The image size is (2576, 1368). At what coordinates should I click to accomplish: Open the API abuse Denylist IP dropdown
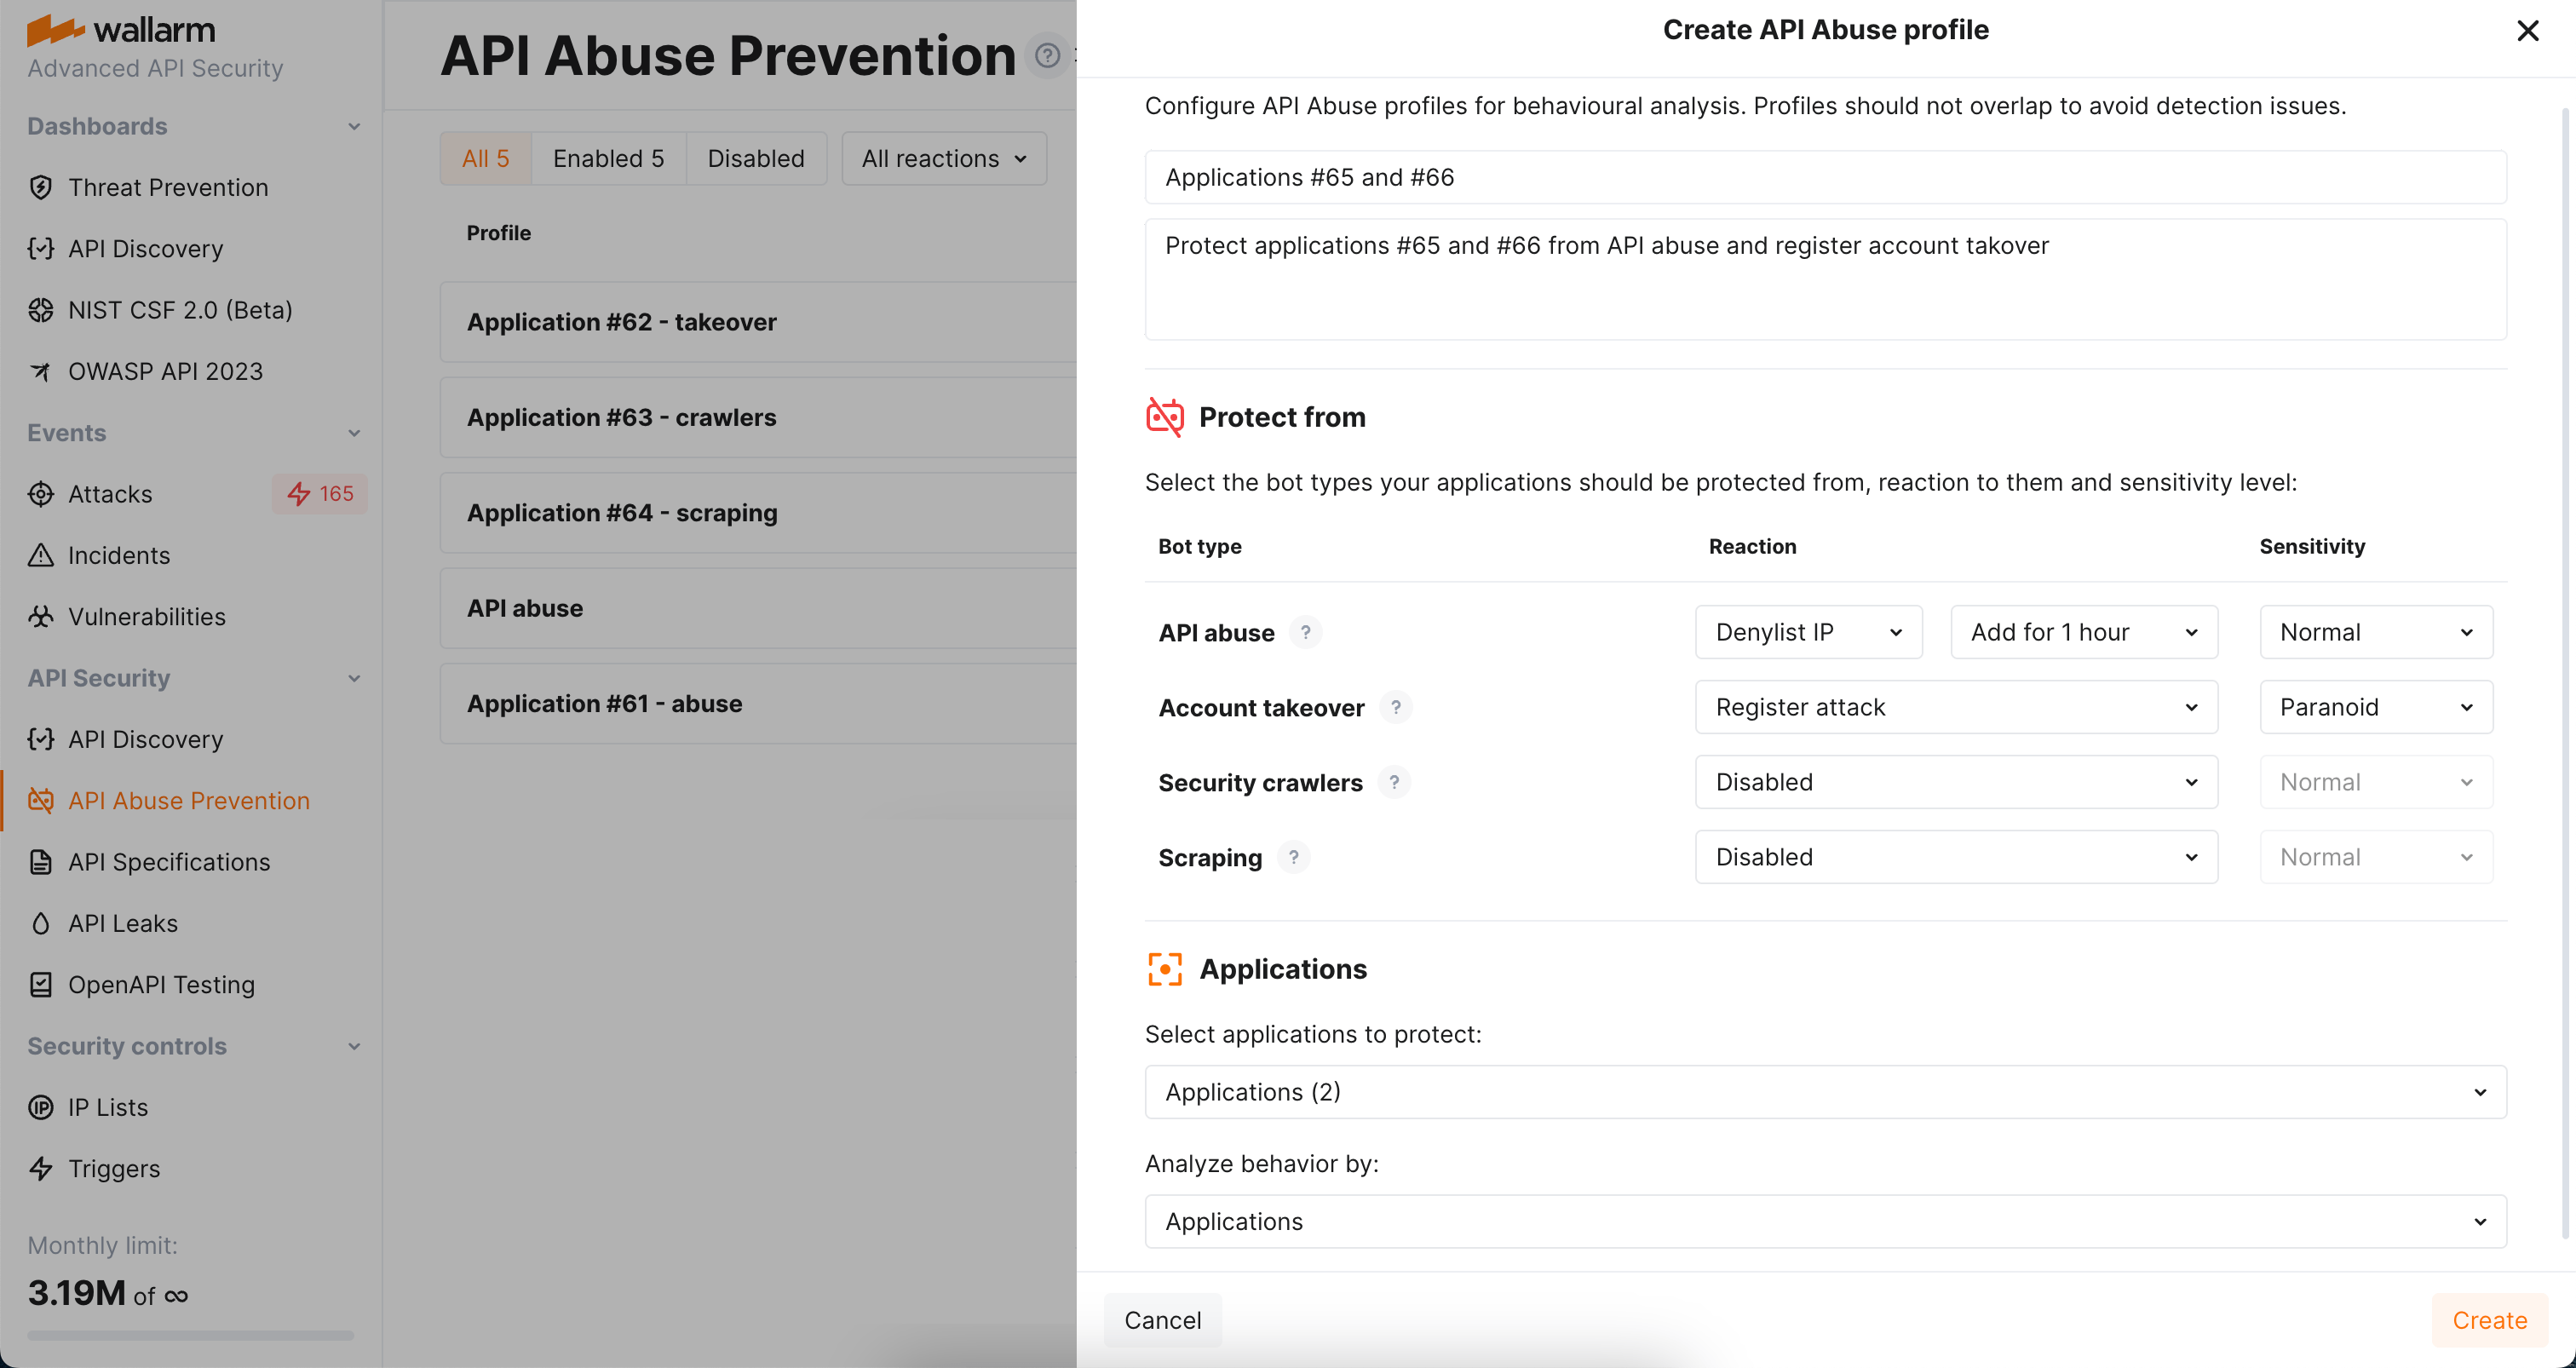(1807, 632)
